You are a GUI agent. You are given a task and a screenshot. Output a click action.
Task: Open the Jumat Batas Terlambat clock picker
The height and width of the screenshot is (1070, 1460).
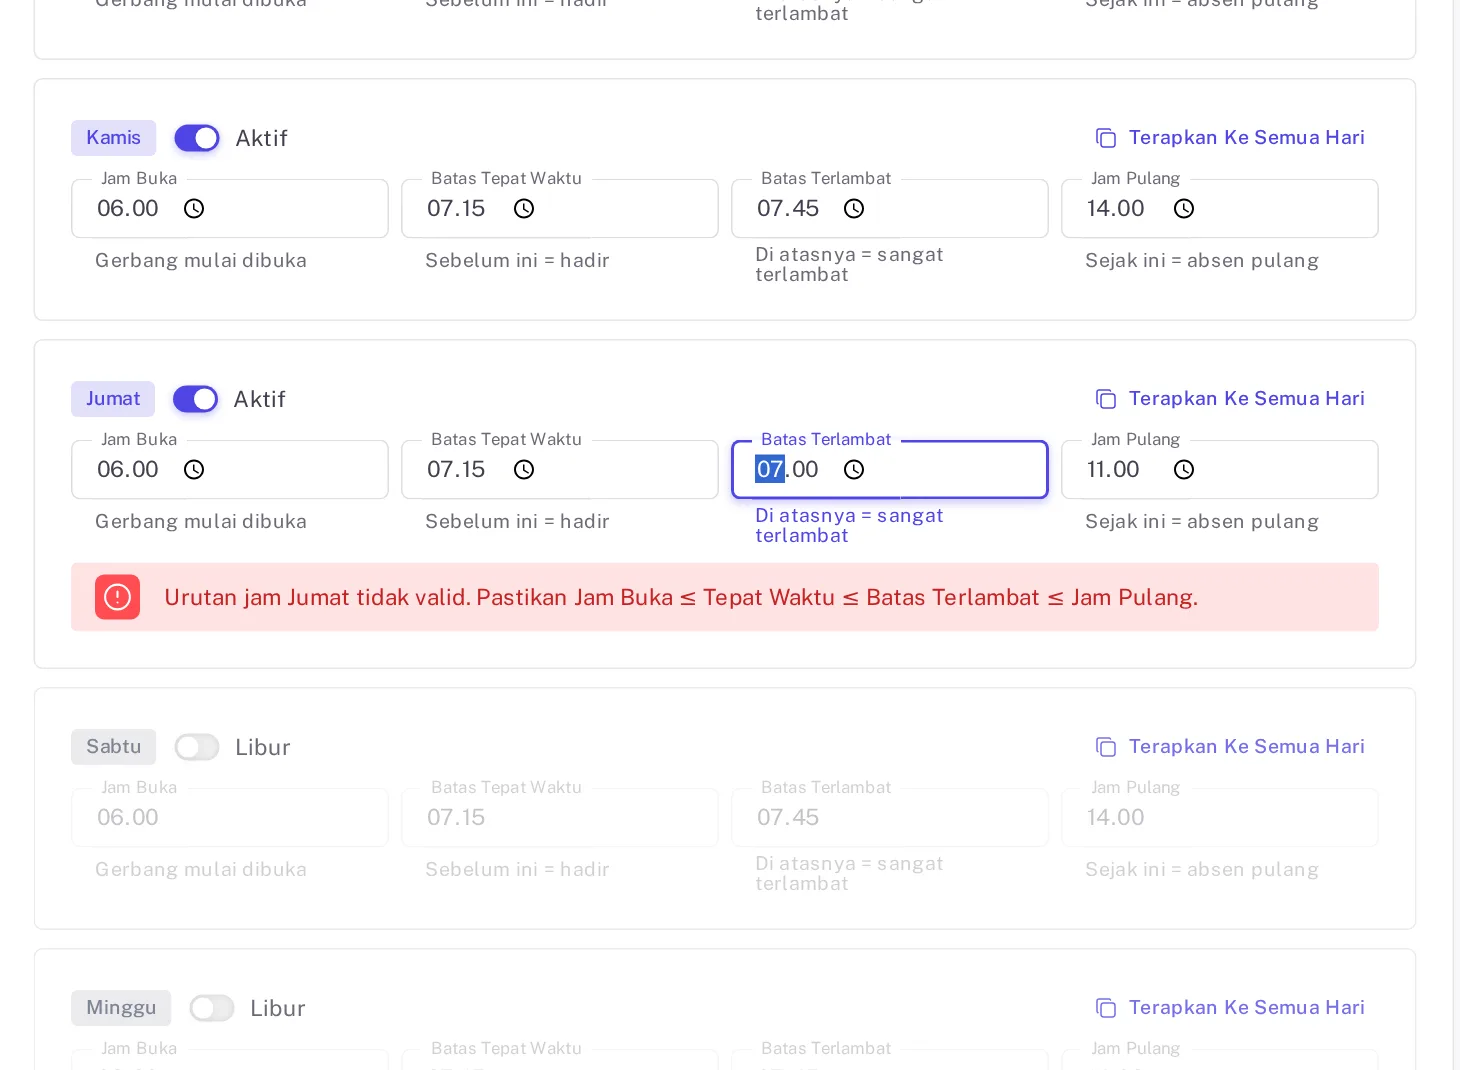tap(854, 470)
